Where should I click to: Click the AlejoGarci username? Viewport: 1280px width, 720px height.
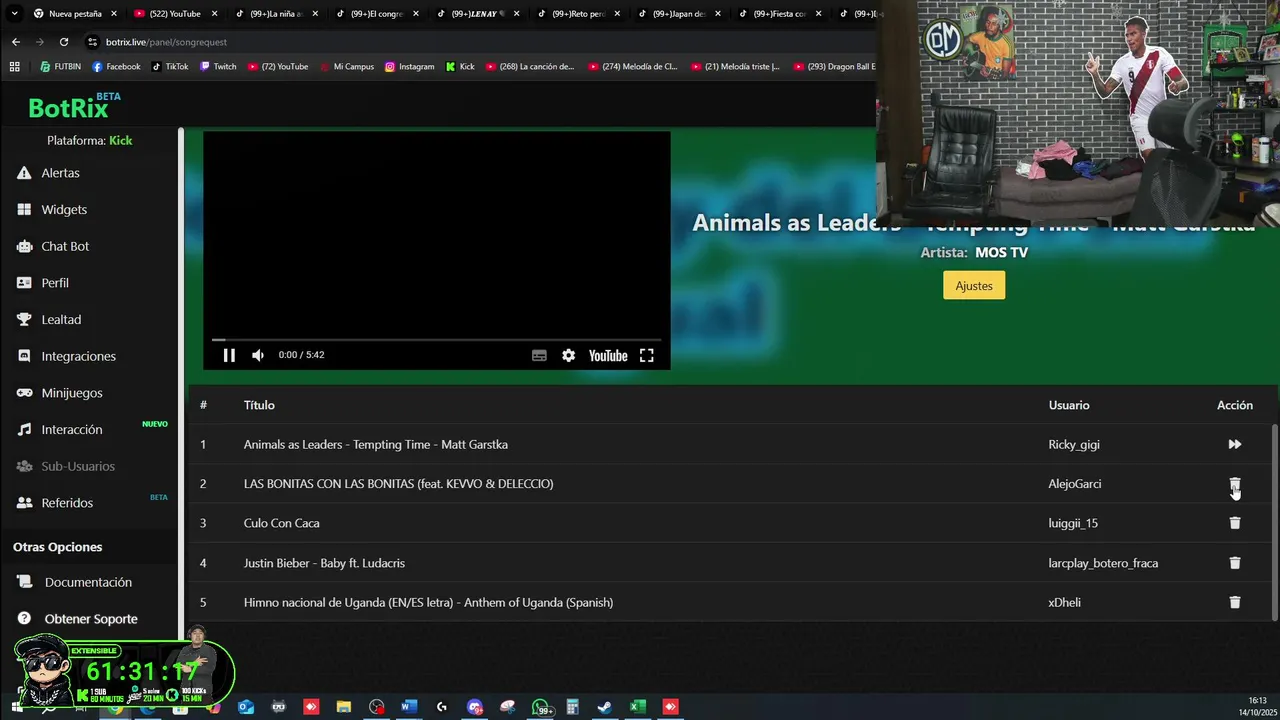1075,484
